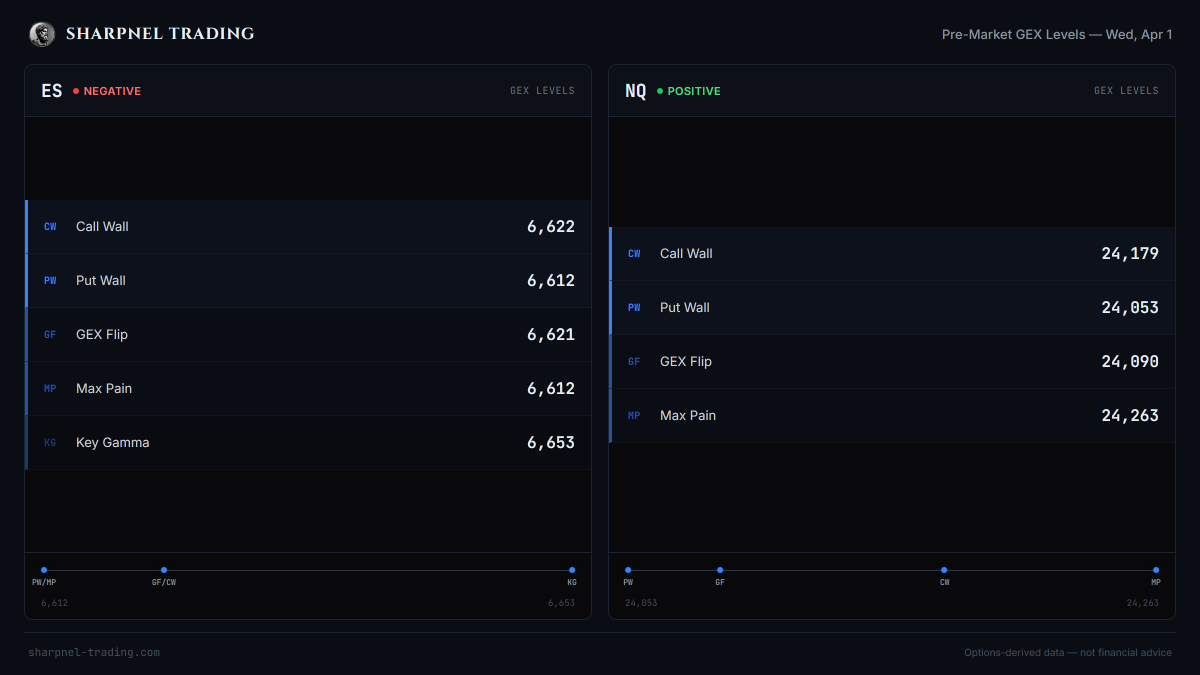Click the NQ GEX Flip value 24,090
1200x675 pixels.
tap(1130, 362)
